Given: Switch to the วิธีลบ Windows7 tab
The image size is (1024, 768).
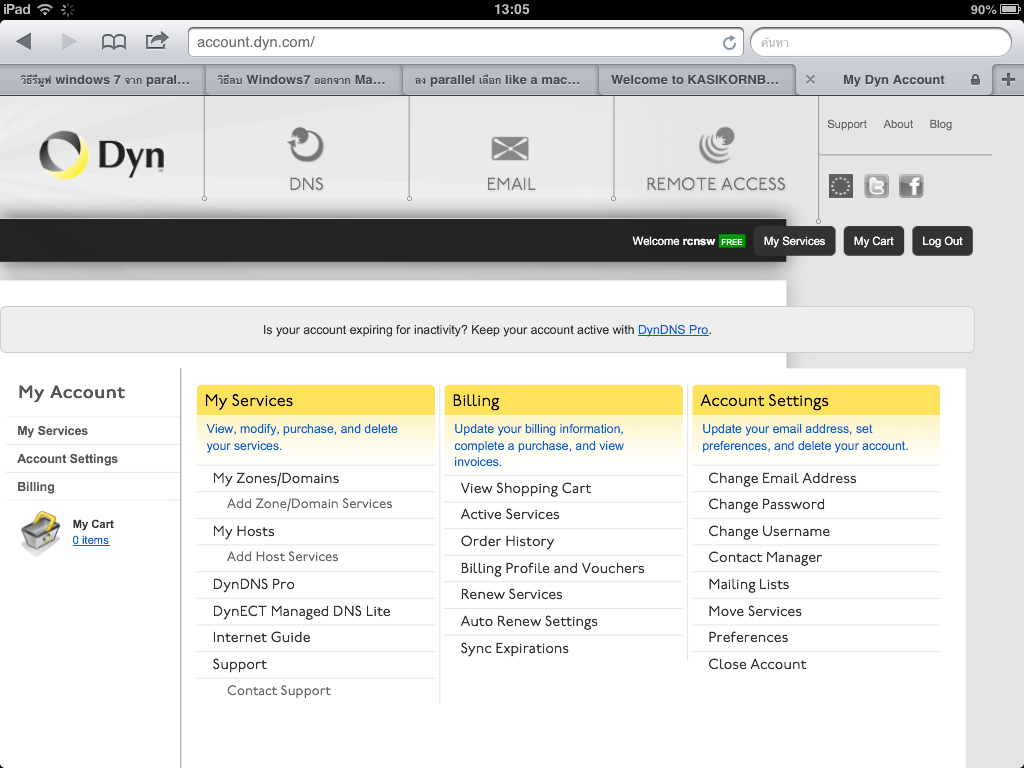Looking at the screenshot, I should (304, 80).
